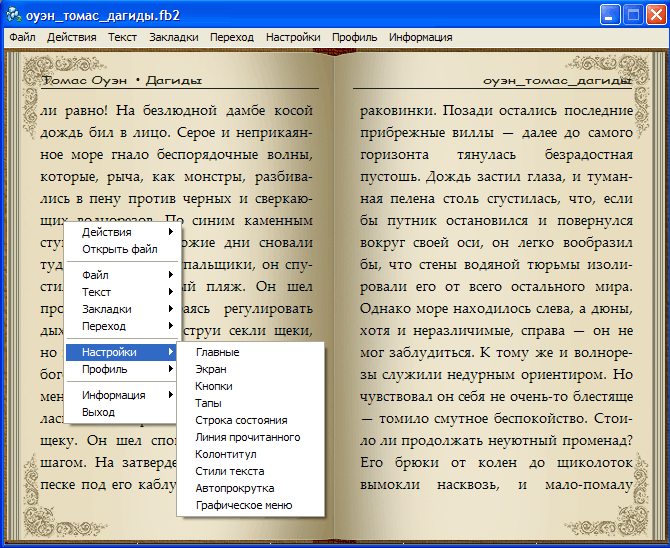
Task: Select Выход in the context menu
Action: 98,412
